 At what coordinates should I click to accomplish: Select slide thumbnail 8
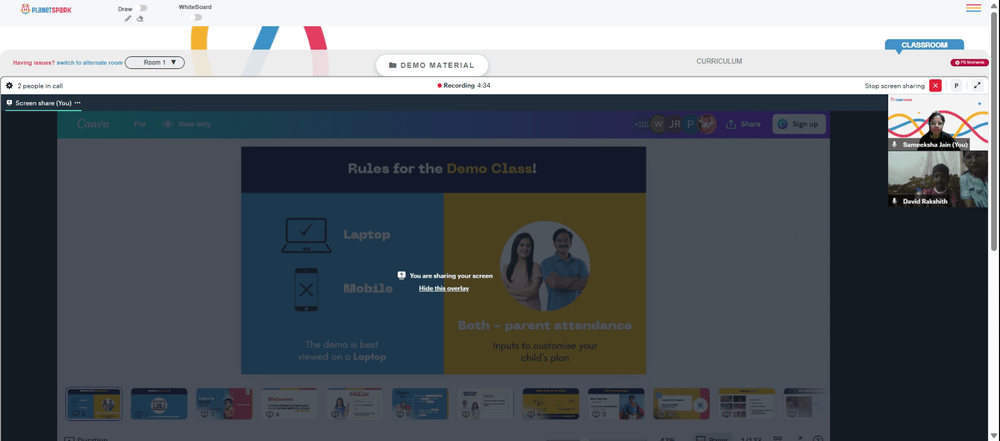click(x=550, y=403)
